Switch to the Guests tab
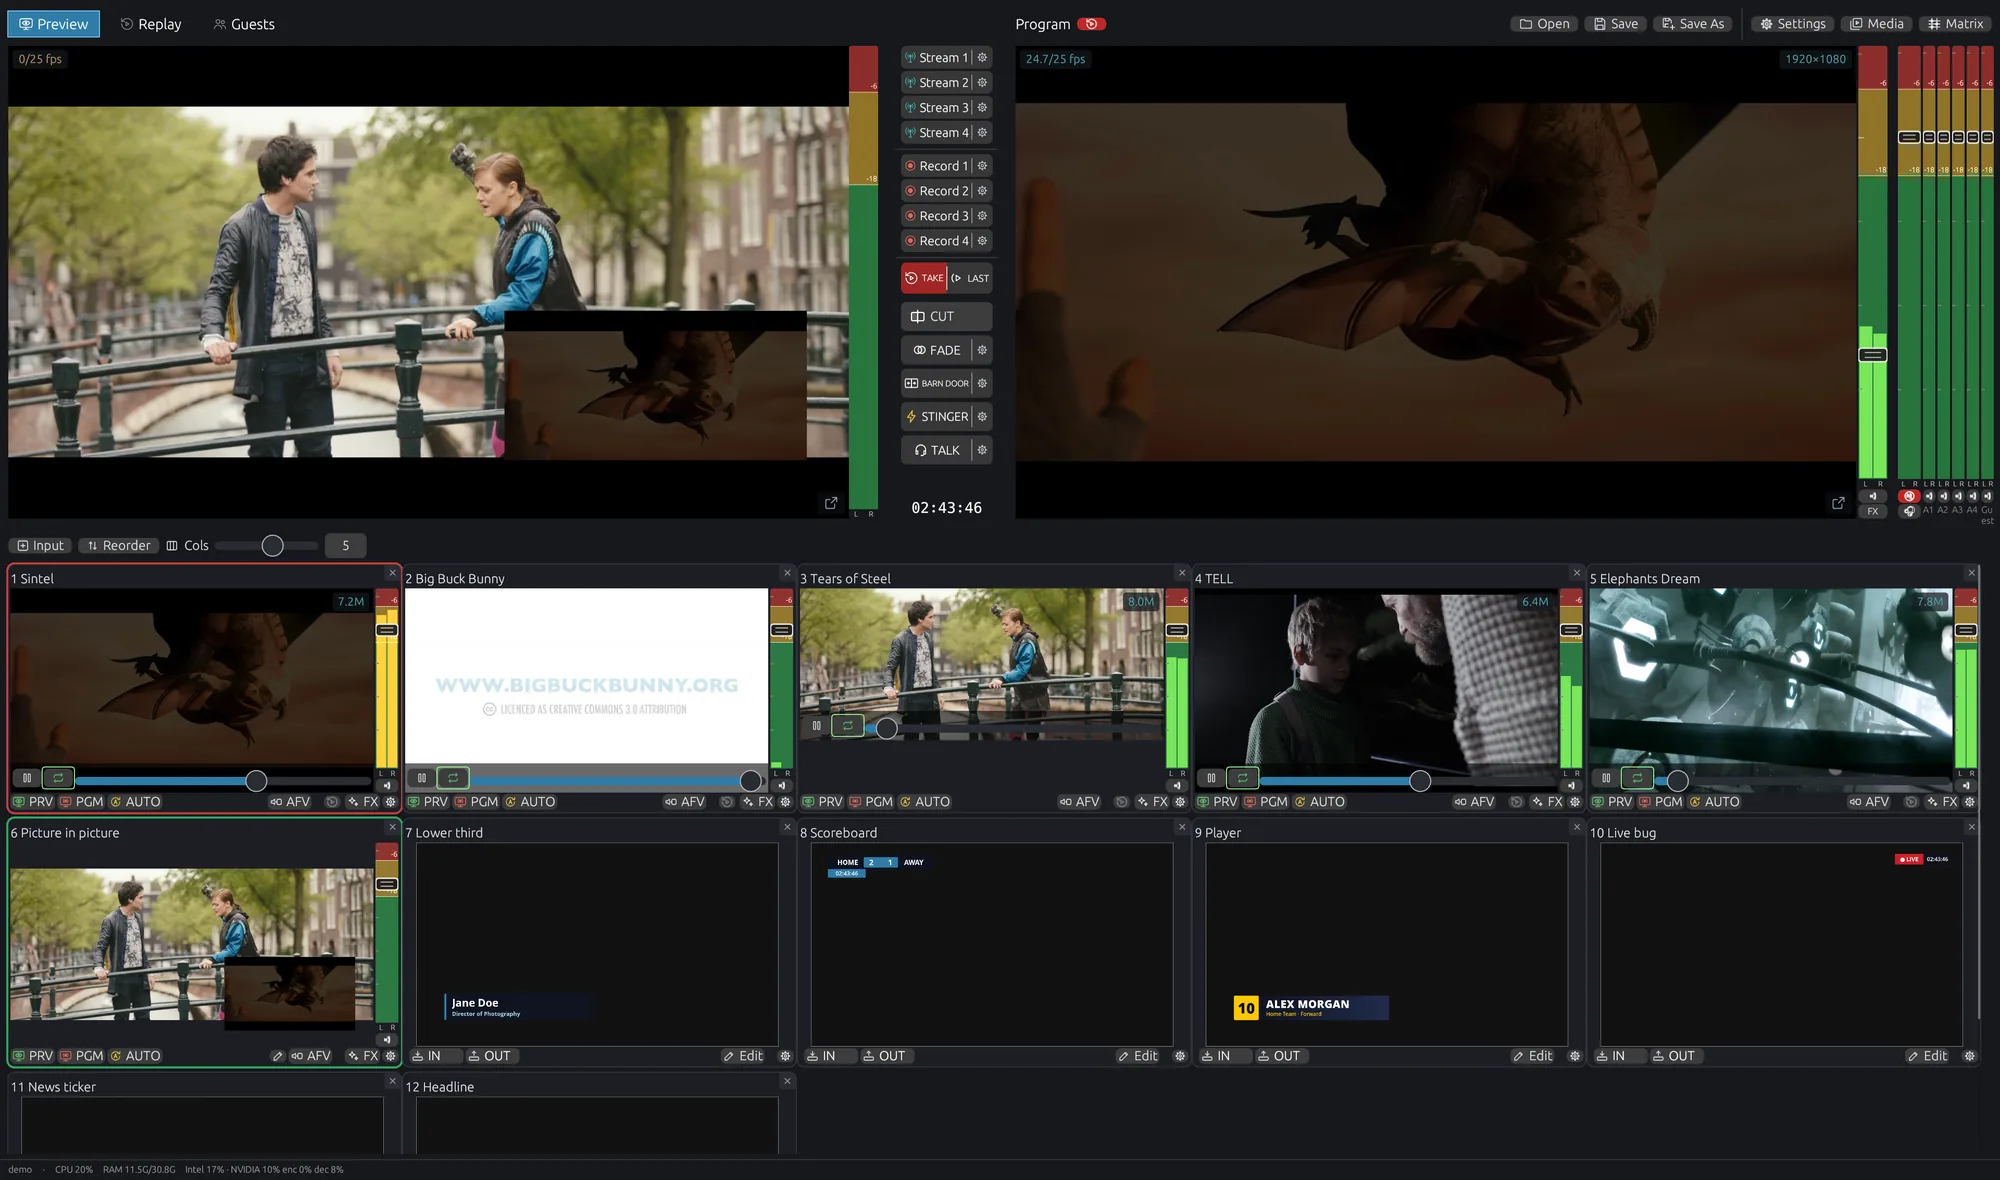Image resolution: width=2000 pixels, height=1180 pixels. 244,24
